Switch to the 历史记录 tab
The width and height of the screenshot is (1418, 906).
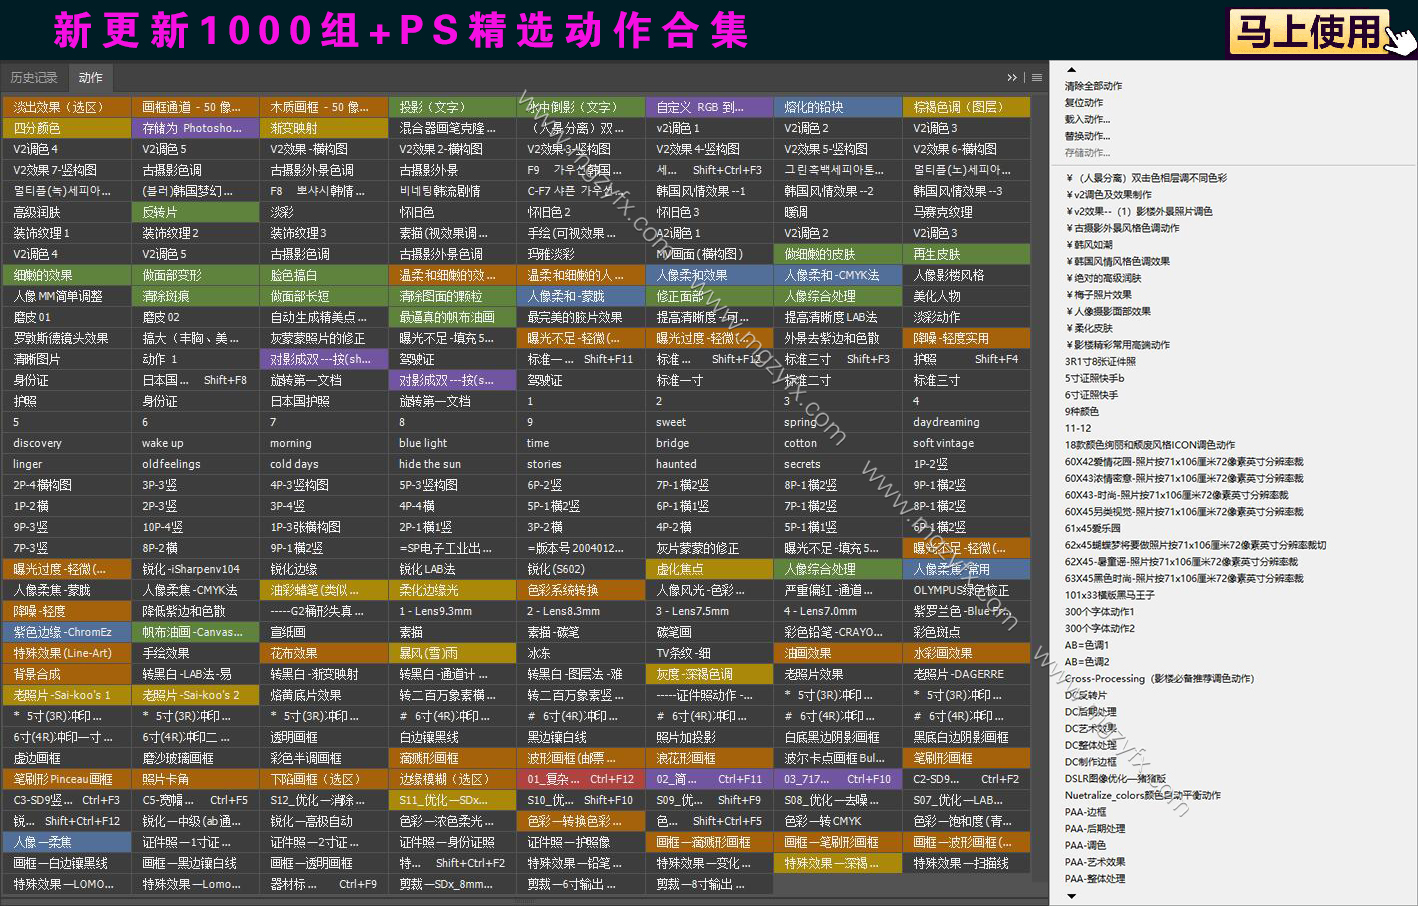tap(34, 77)
